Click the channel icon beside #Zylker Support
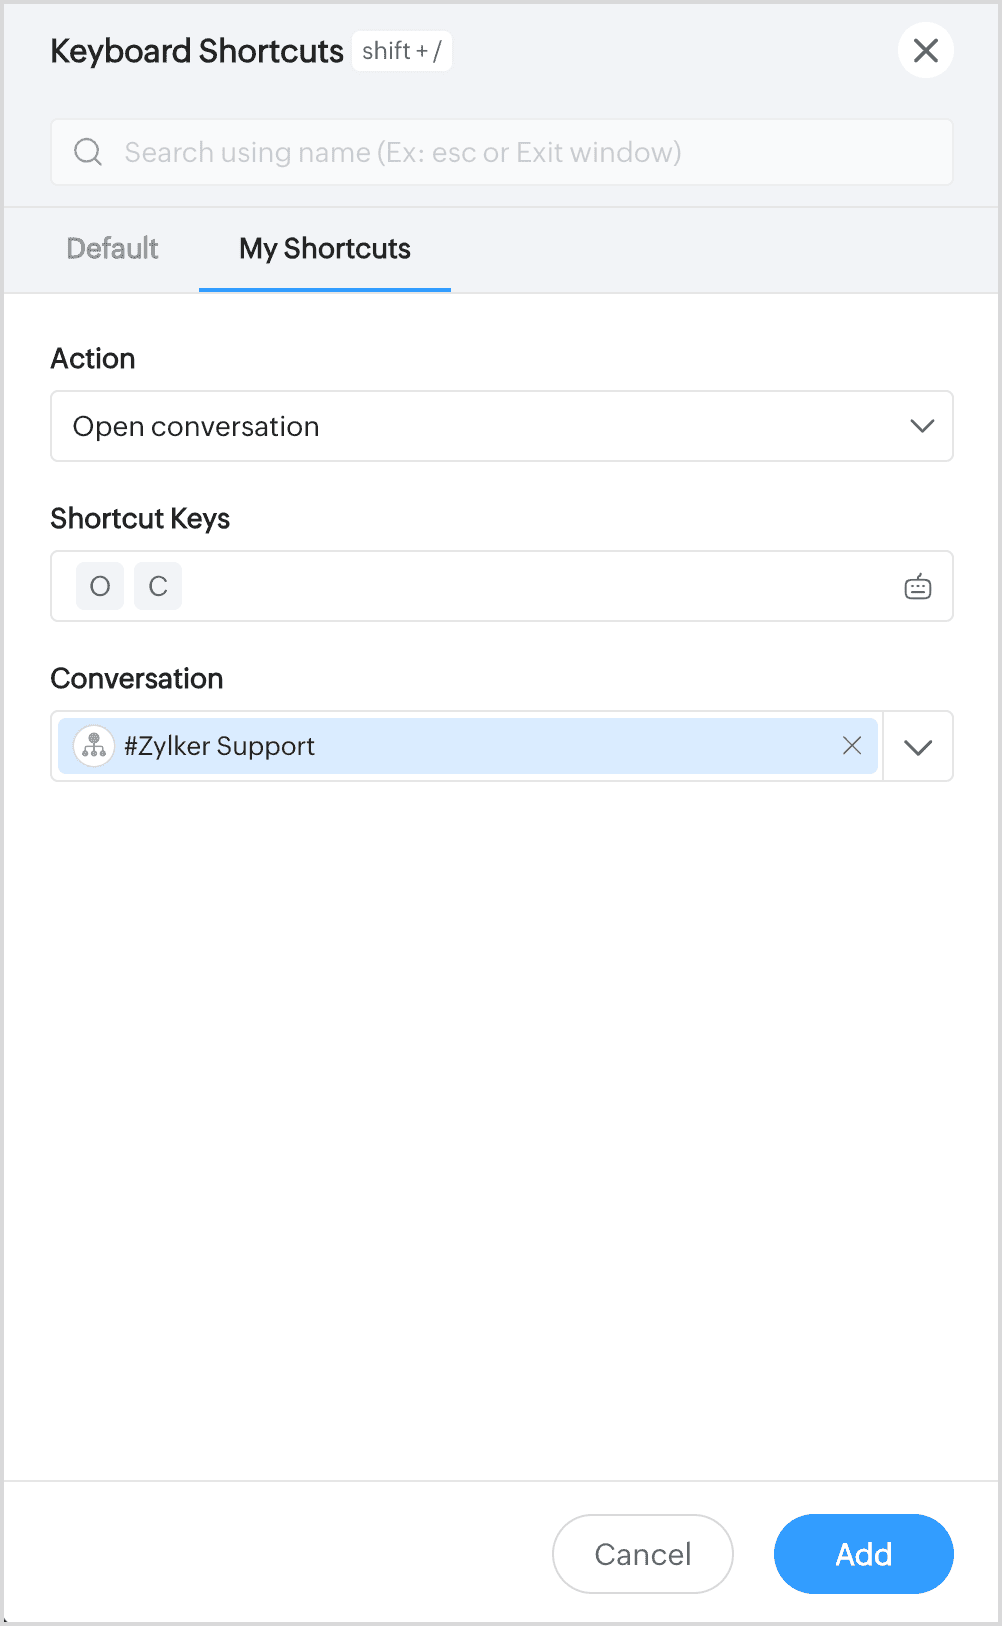This screenshot has height=1626, width=1002. 94,746
